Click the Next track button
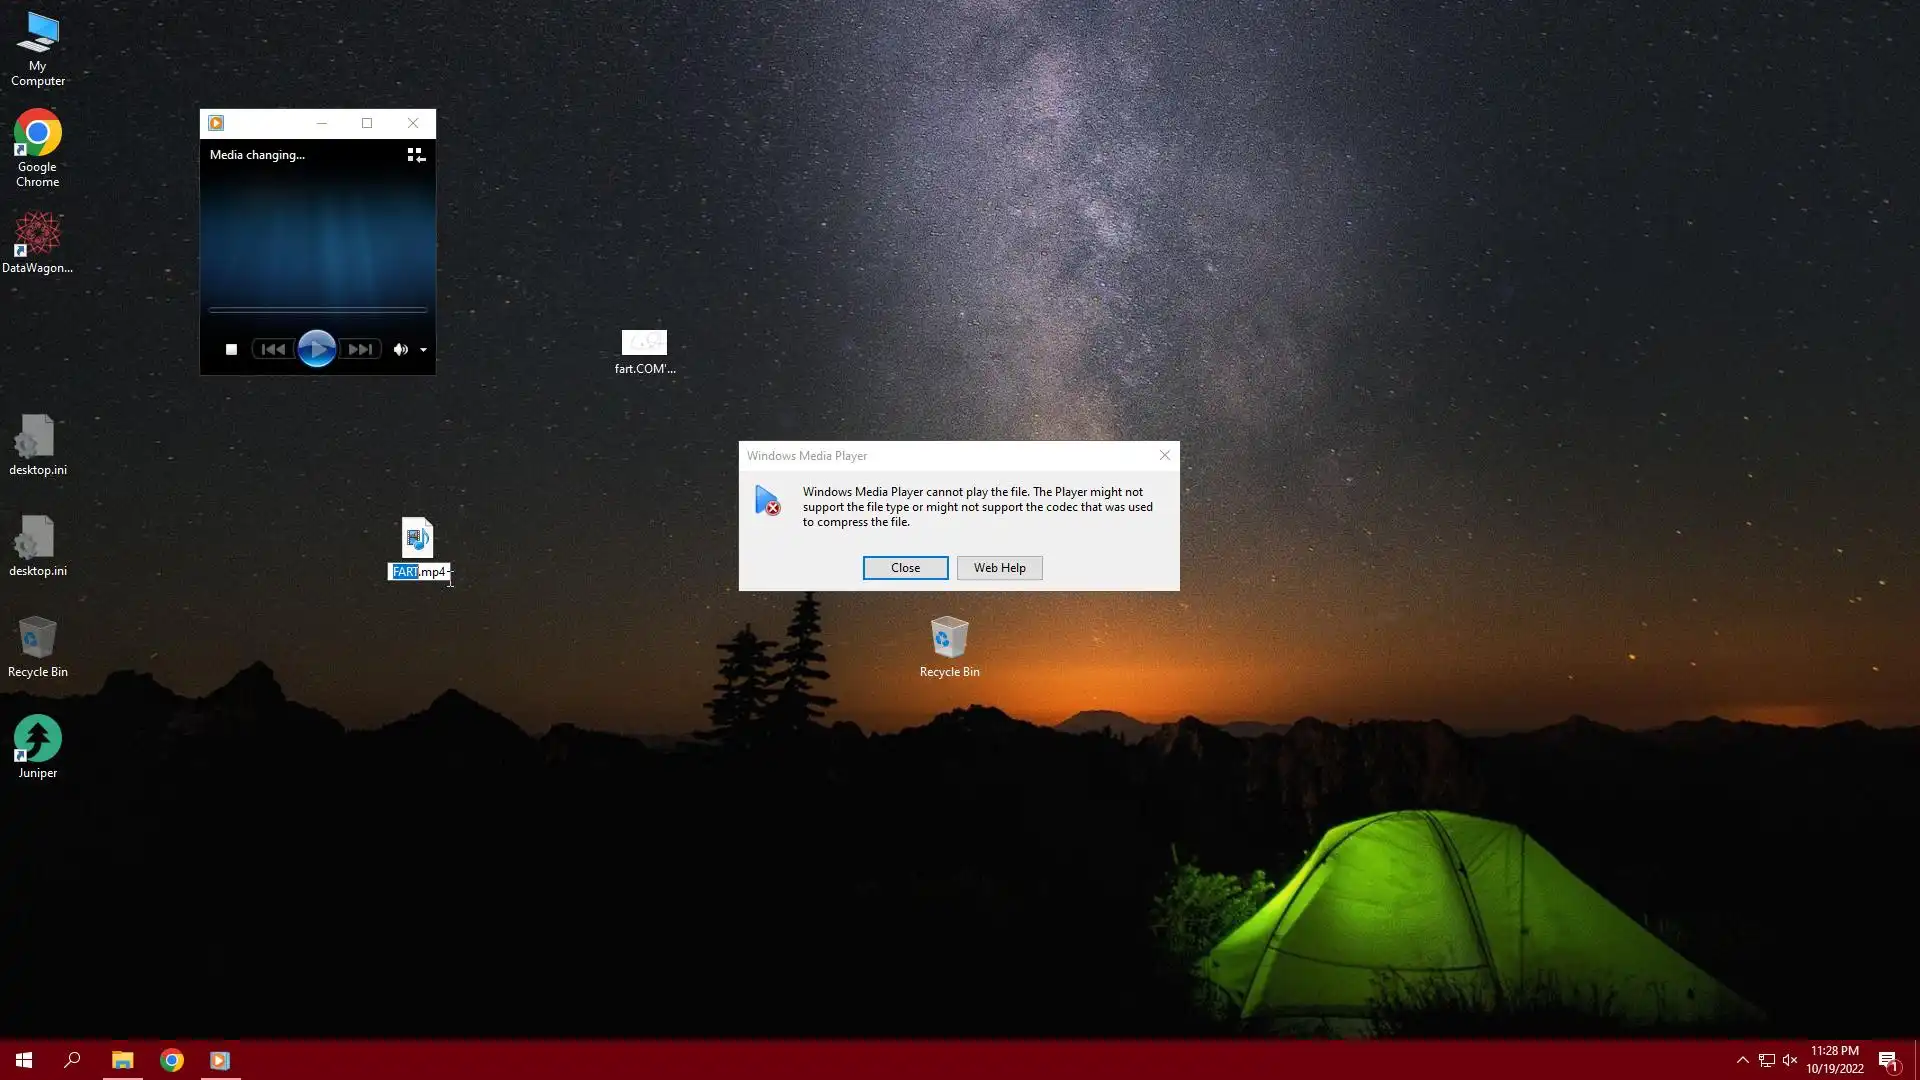This screenshot has width=1920, height=1080. (x=360, y=349)
